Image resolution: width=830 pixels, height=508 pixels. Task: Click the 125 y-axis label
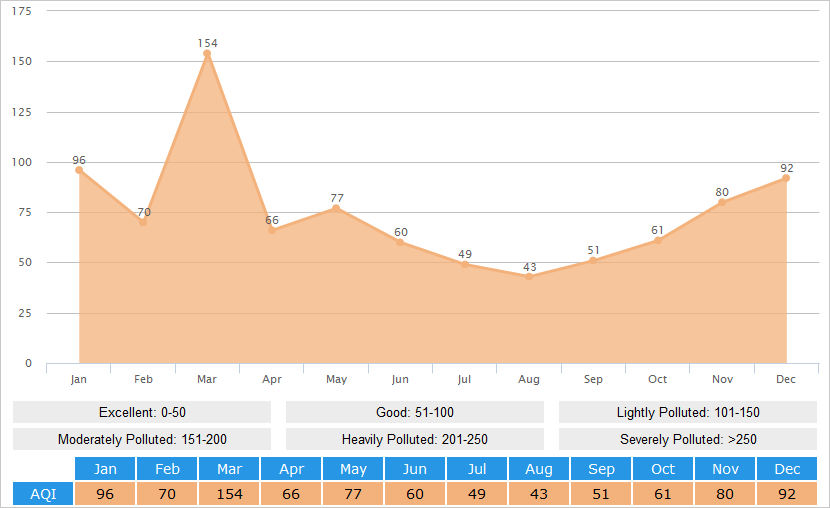22,112
